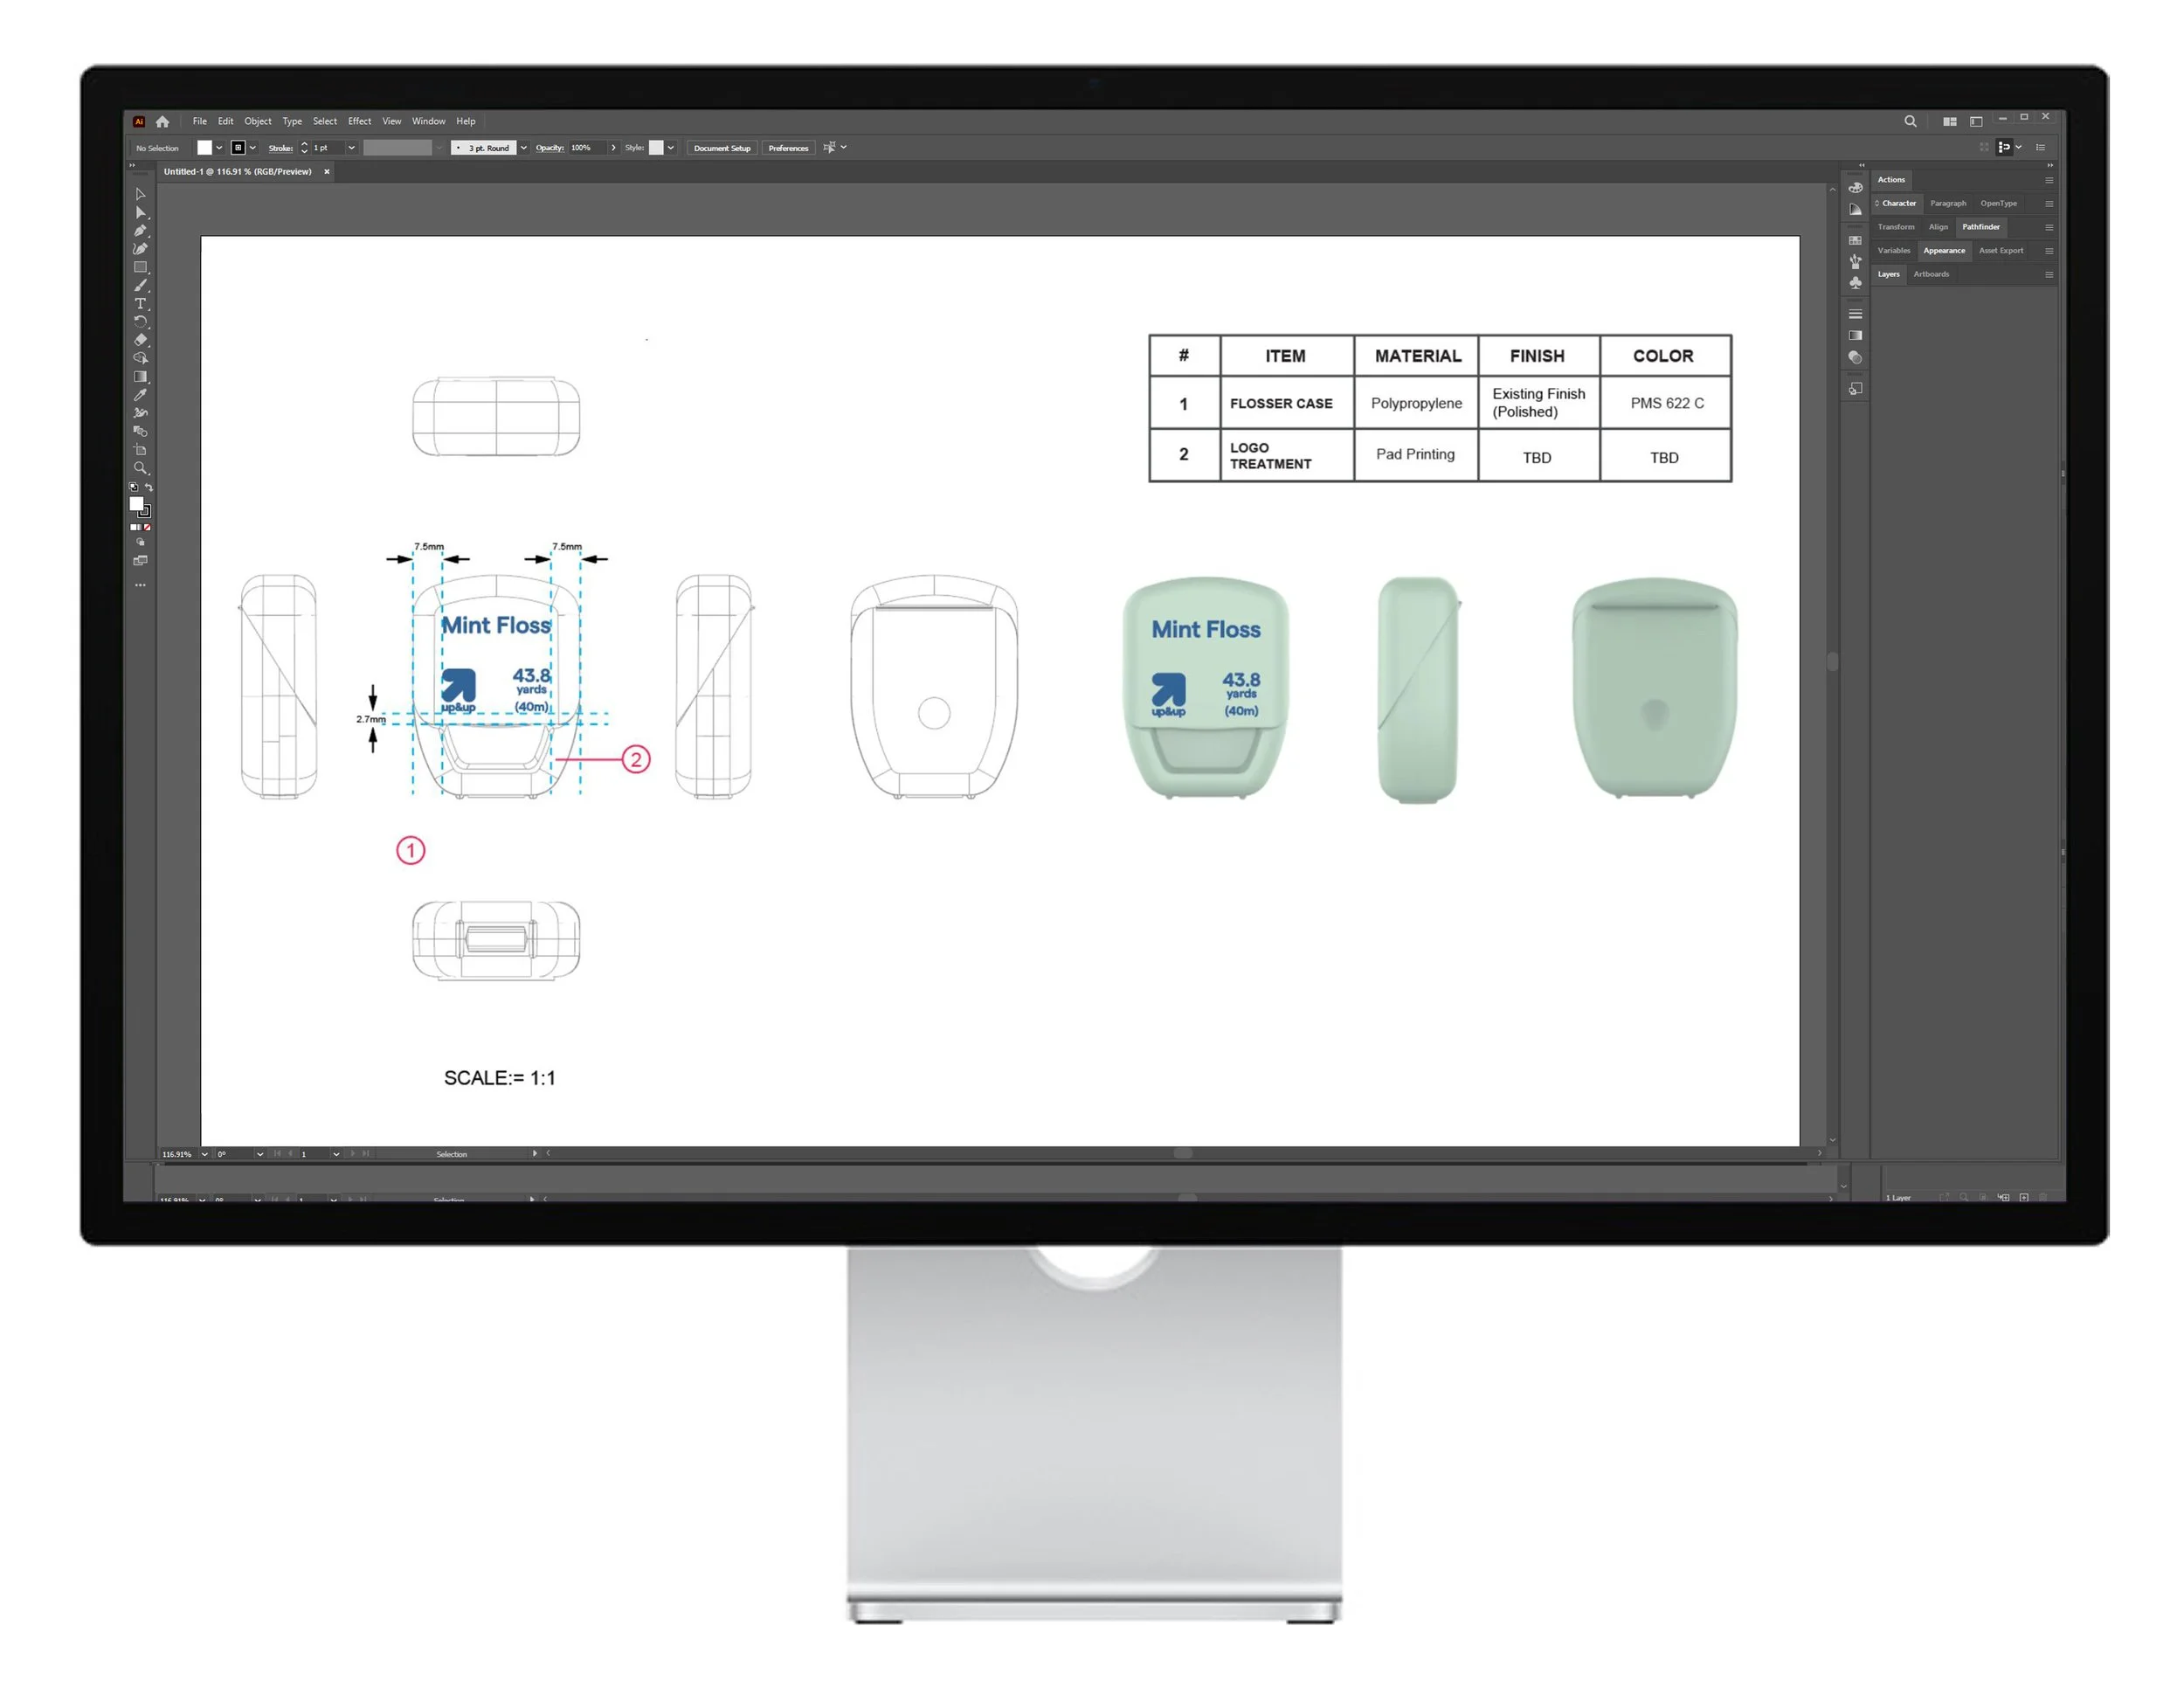The height and width of the screenshot is (1688, 2184).
Task: Open the Color palette panel icon
Action: click(1855, 188)
